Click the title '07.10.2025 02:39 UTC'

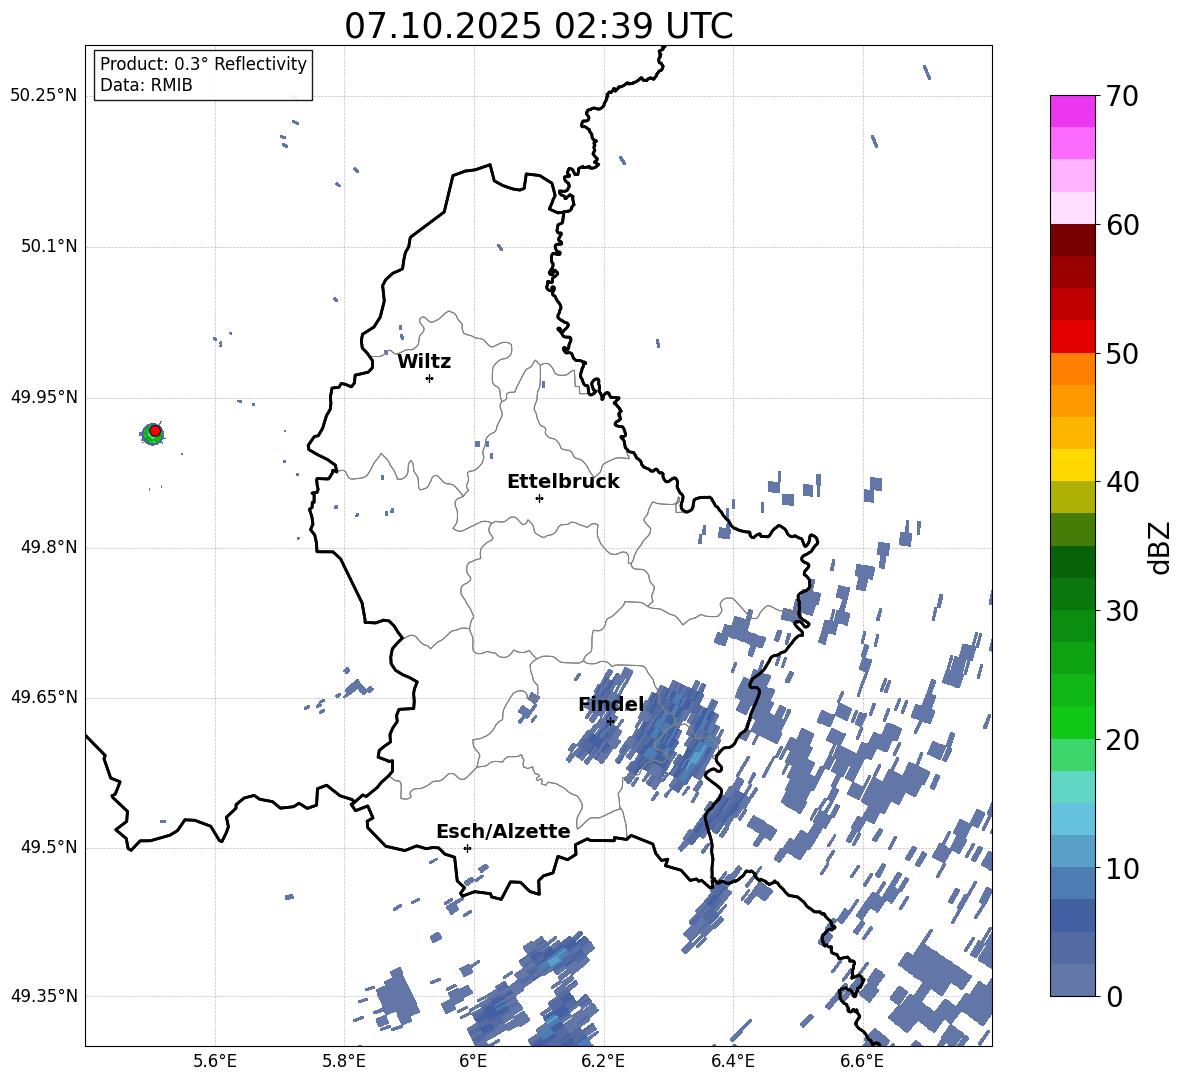[538, 26]
